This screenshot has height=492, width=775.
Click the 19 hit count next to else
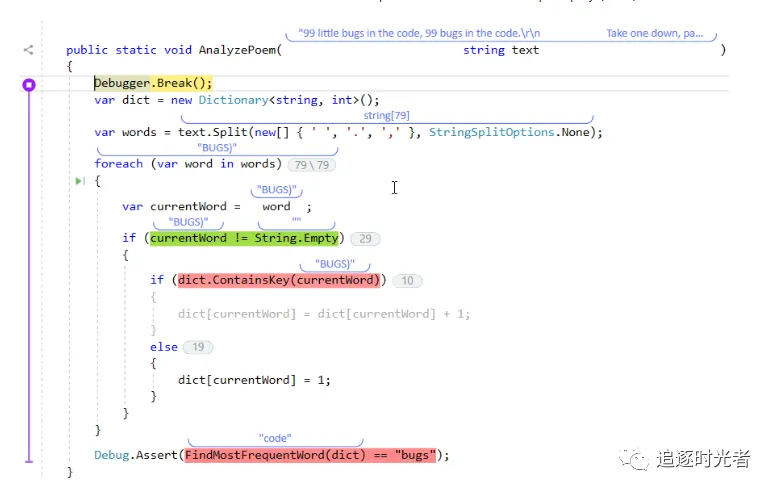(x=198, y=347)
